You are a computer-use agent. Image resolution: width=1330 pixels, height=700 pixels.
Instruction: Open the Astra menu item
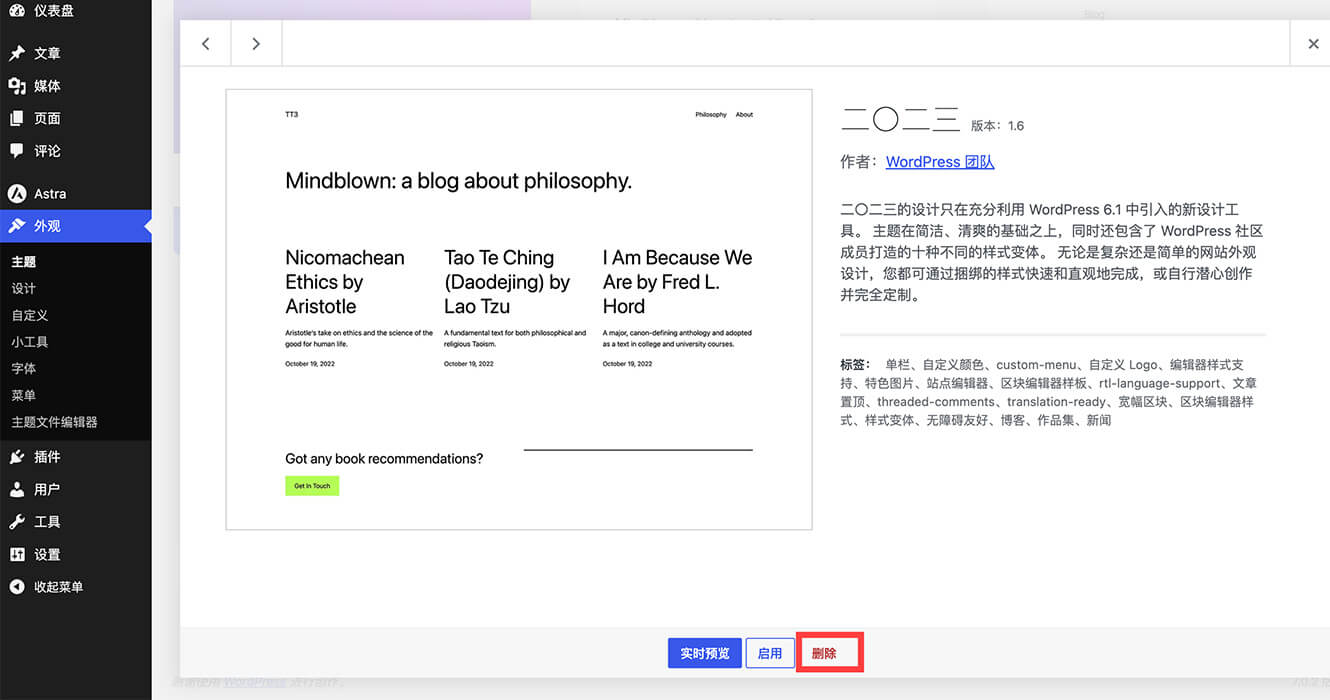[76, 194]
